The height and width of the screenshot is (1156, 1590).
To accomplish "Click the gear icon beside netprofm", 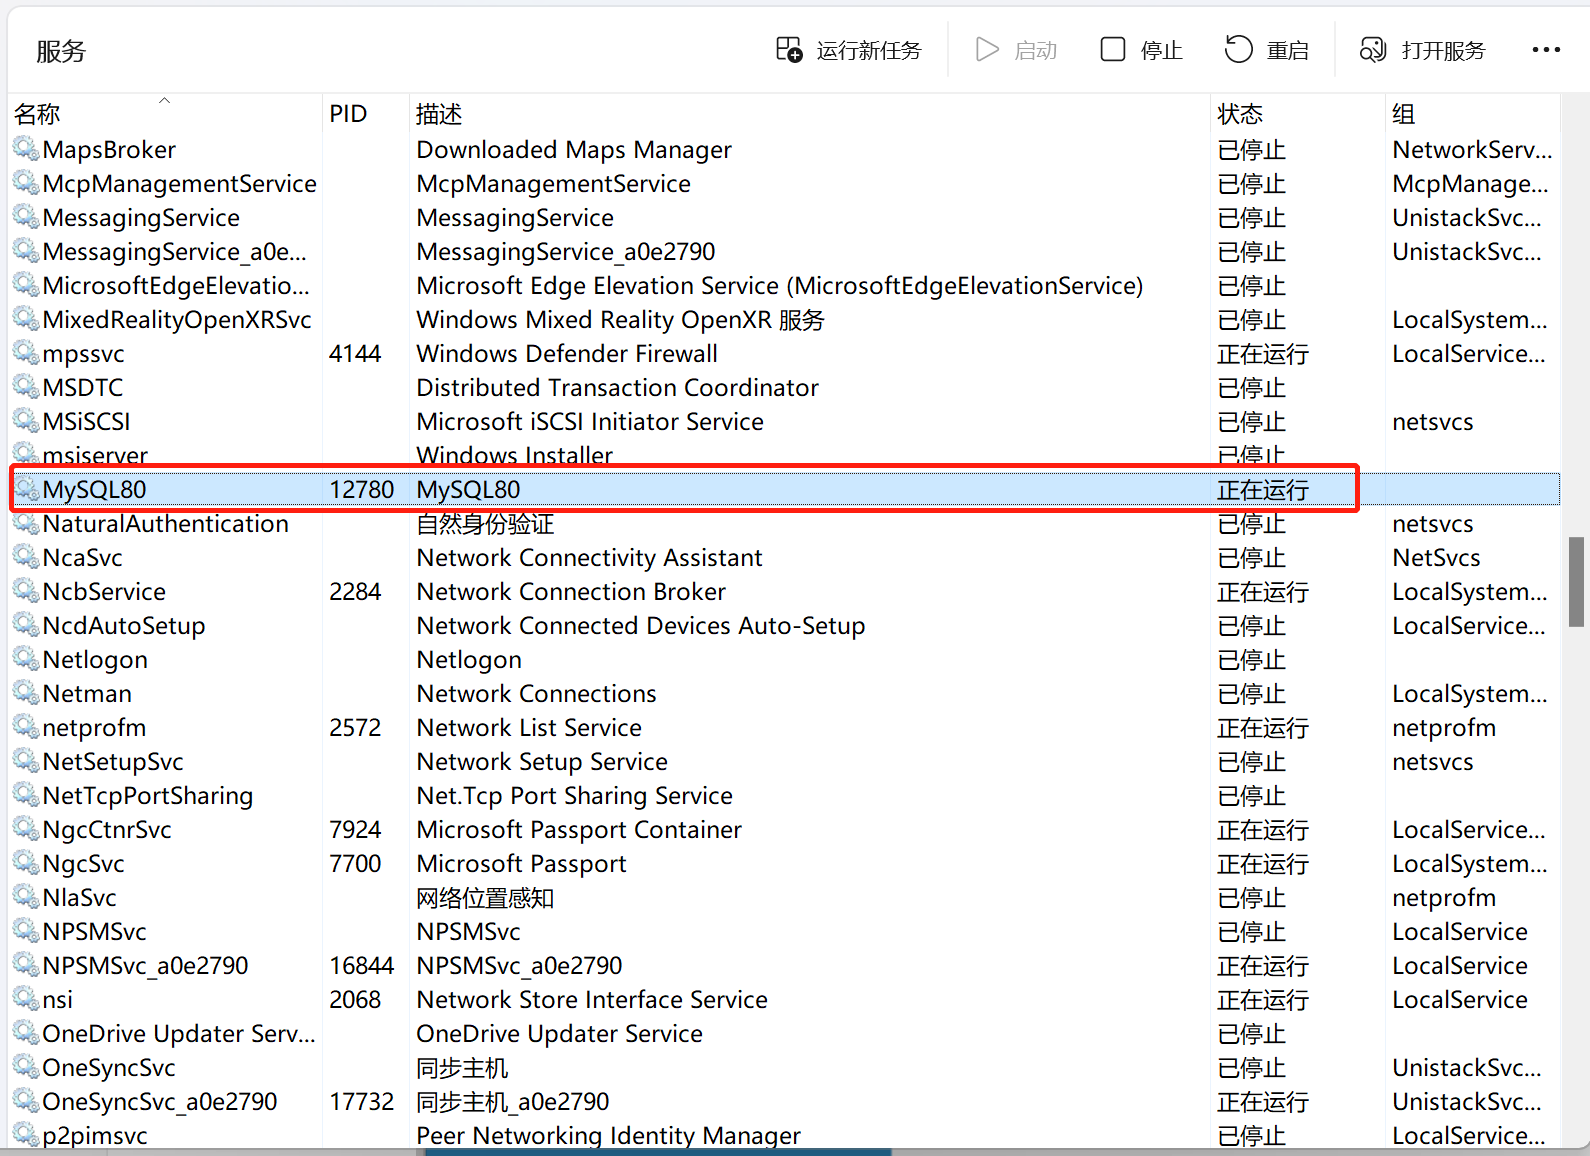I will (26, 727).
